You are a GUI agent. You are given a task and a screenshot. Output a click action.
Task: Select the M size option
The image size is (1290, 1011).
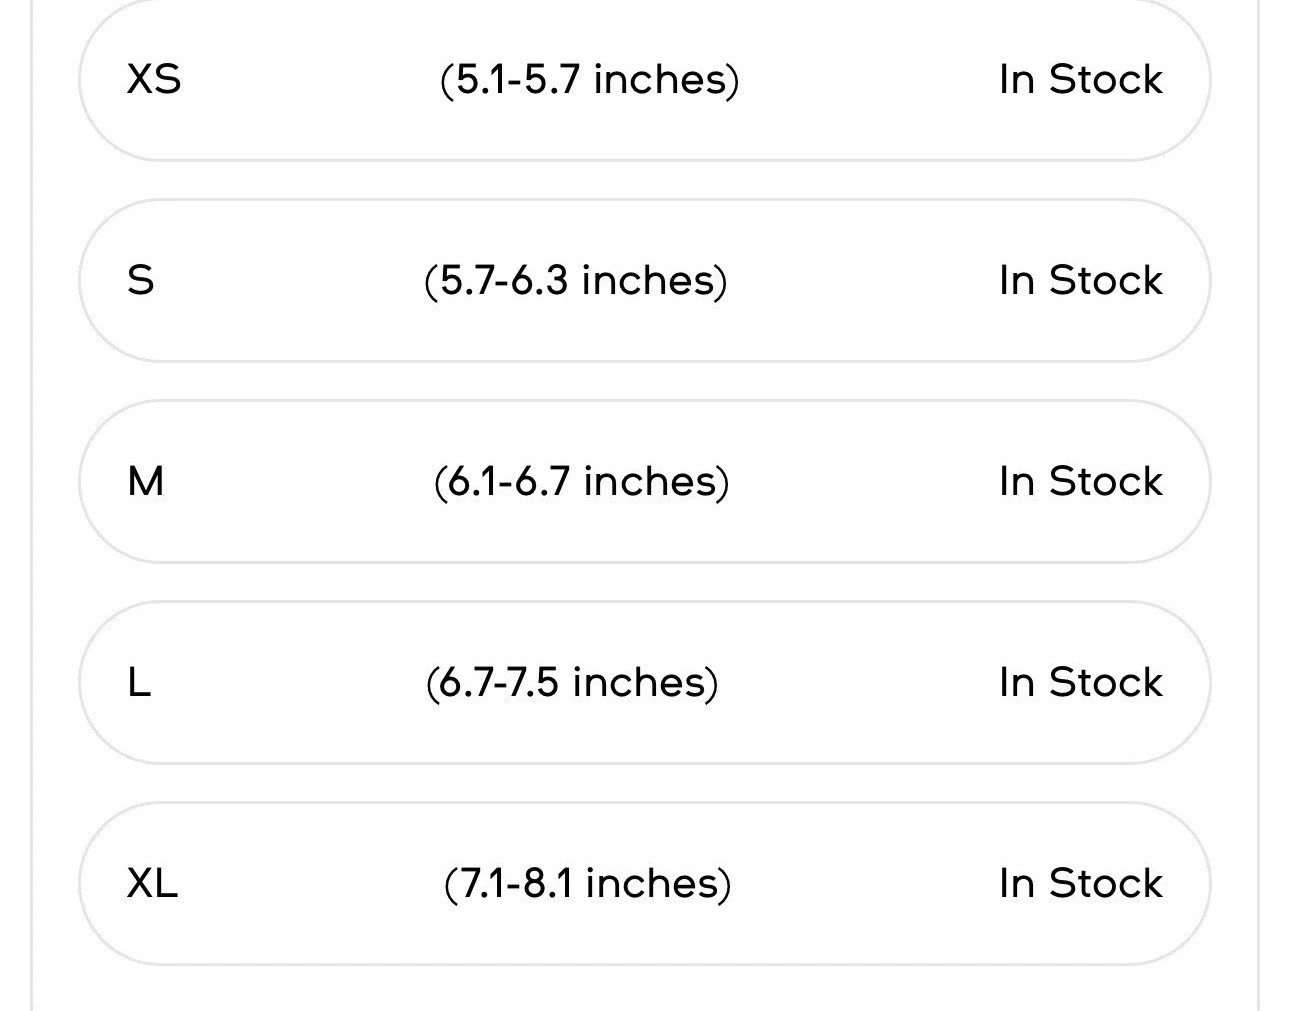click(x=644, y=481)
